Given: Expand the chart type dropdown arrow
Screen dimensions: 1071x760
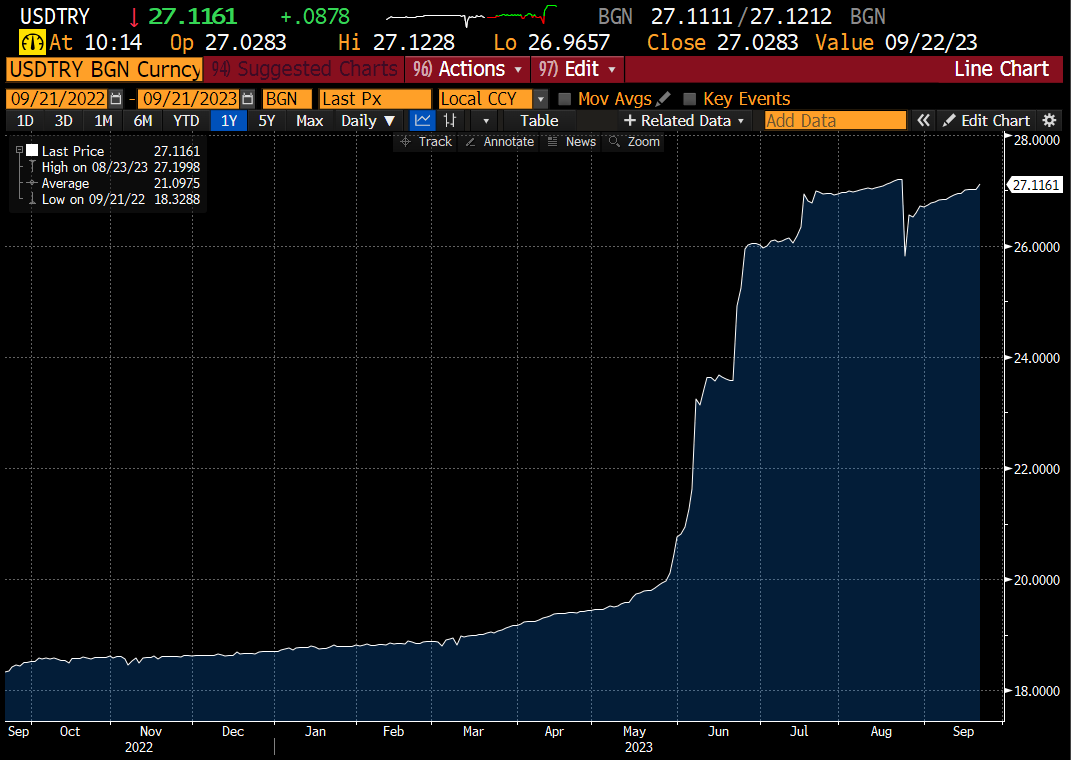Looking at the screenshot, I should (x=486, y=121).
